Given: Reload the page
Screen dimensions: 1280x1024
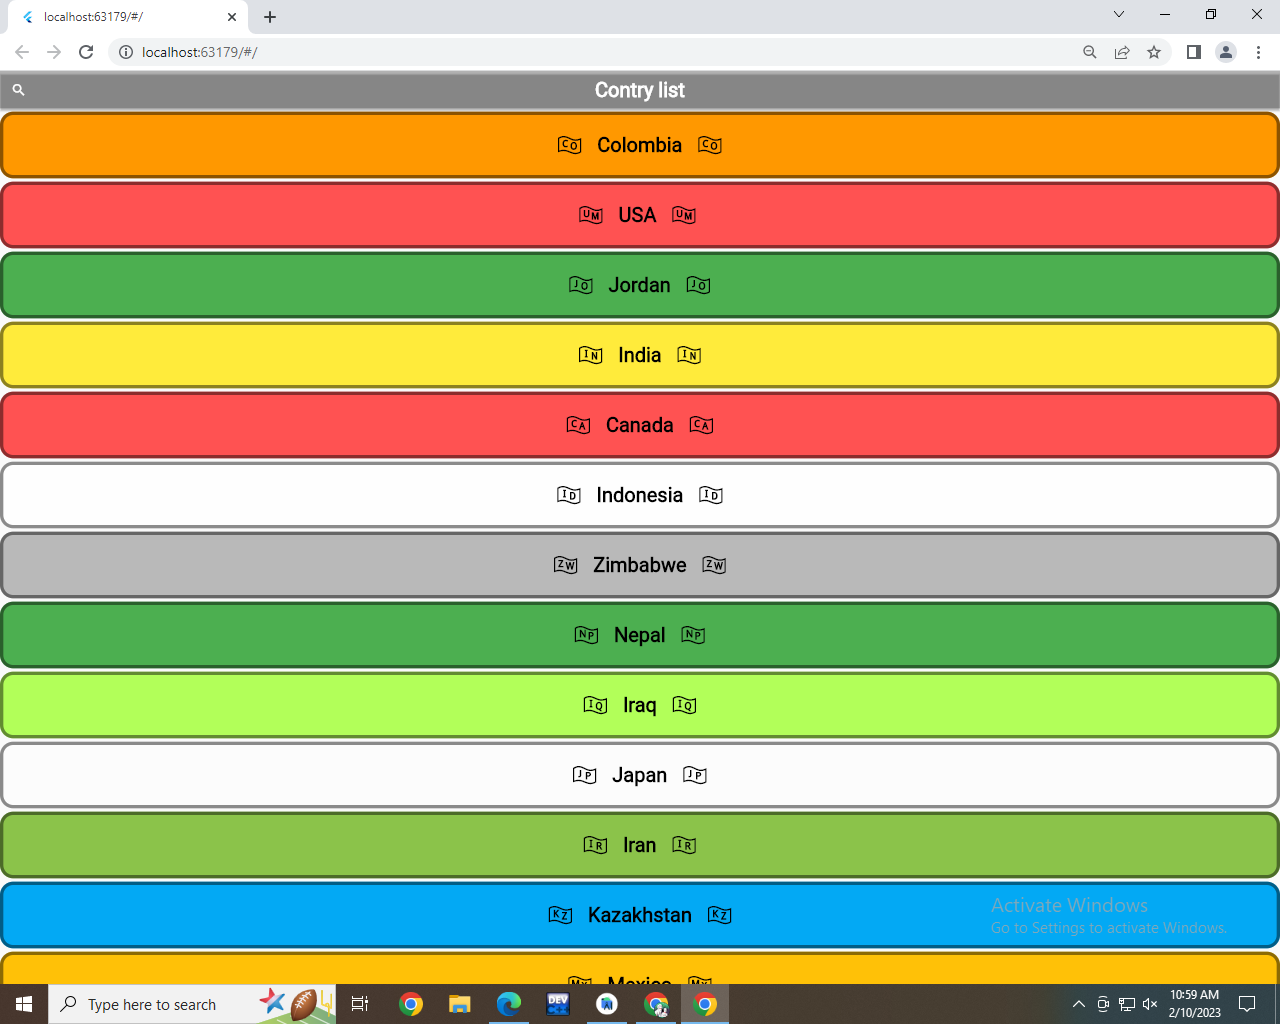Looking at the screenshot, I should click(85, 52).
